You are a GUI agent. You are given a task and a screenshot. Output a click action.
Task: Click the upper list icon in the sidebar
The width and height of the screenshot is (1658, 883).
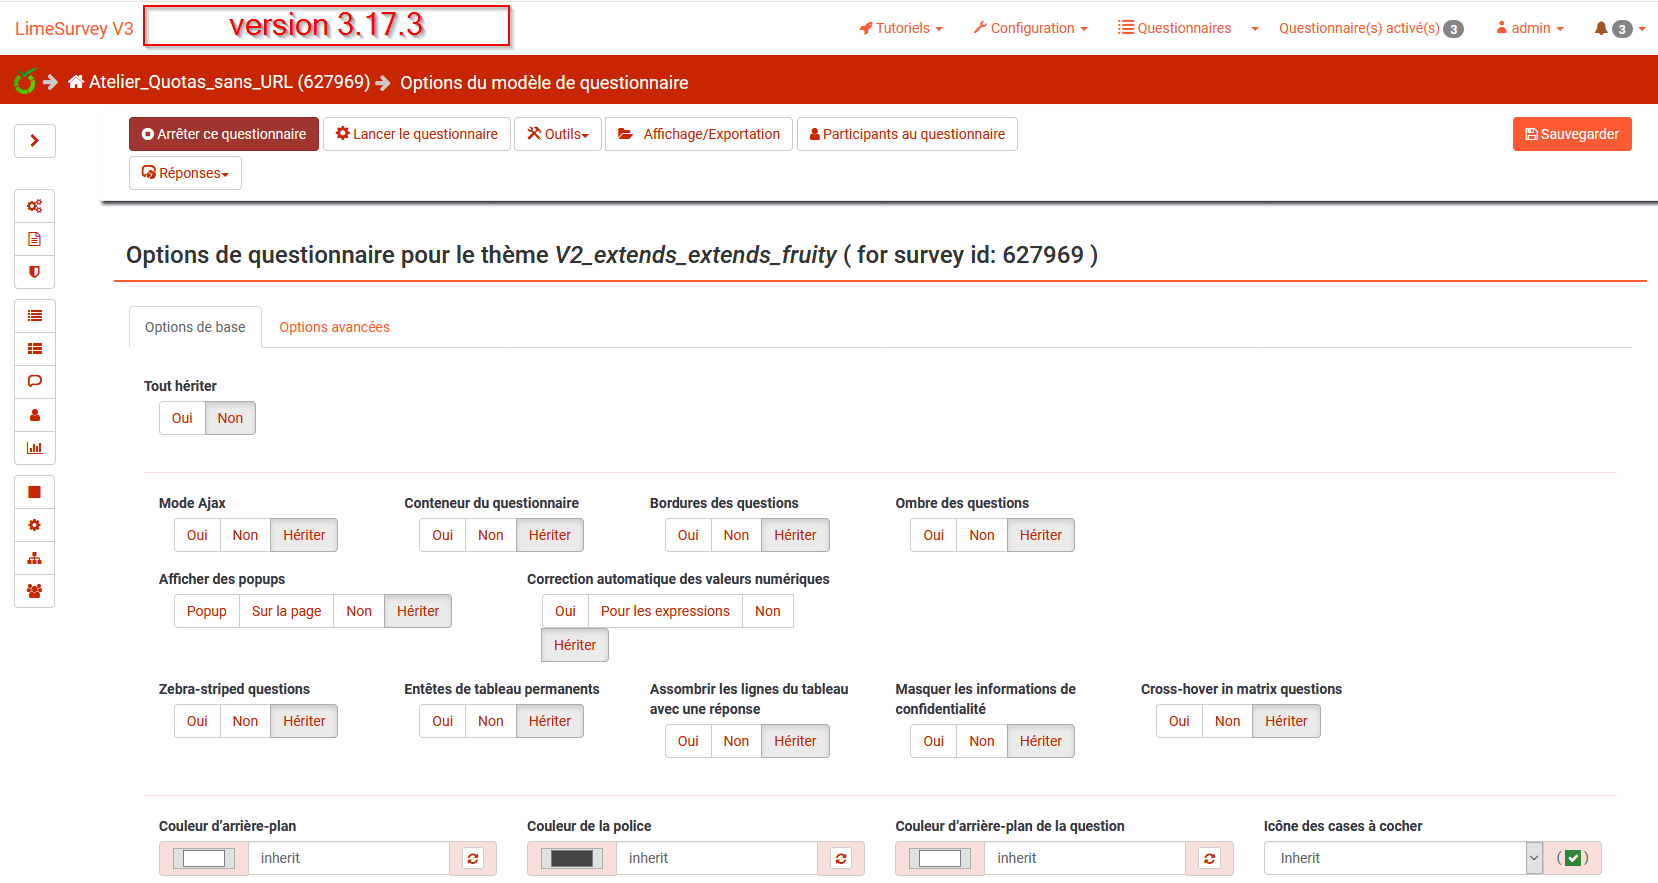[x=35, y=316]
